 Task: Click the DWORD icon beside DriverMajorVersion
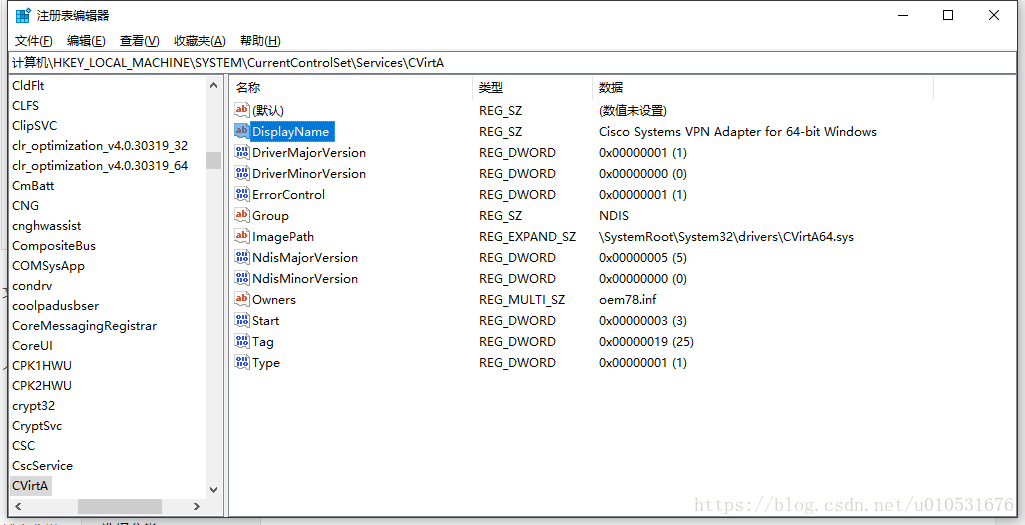(241, 152)
